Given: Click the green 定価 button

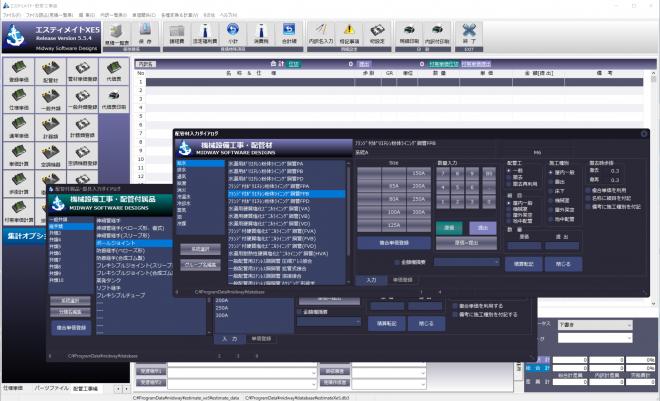Looking at the screenshot, I should (x=449, y=228).
